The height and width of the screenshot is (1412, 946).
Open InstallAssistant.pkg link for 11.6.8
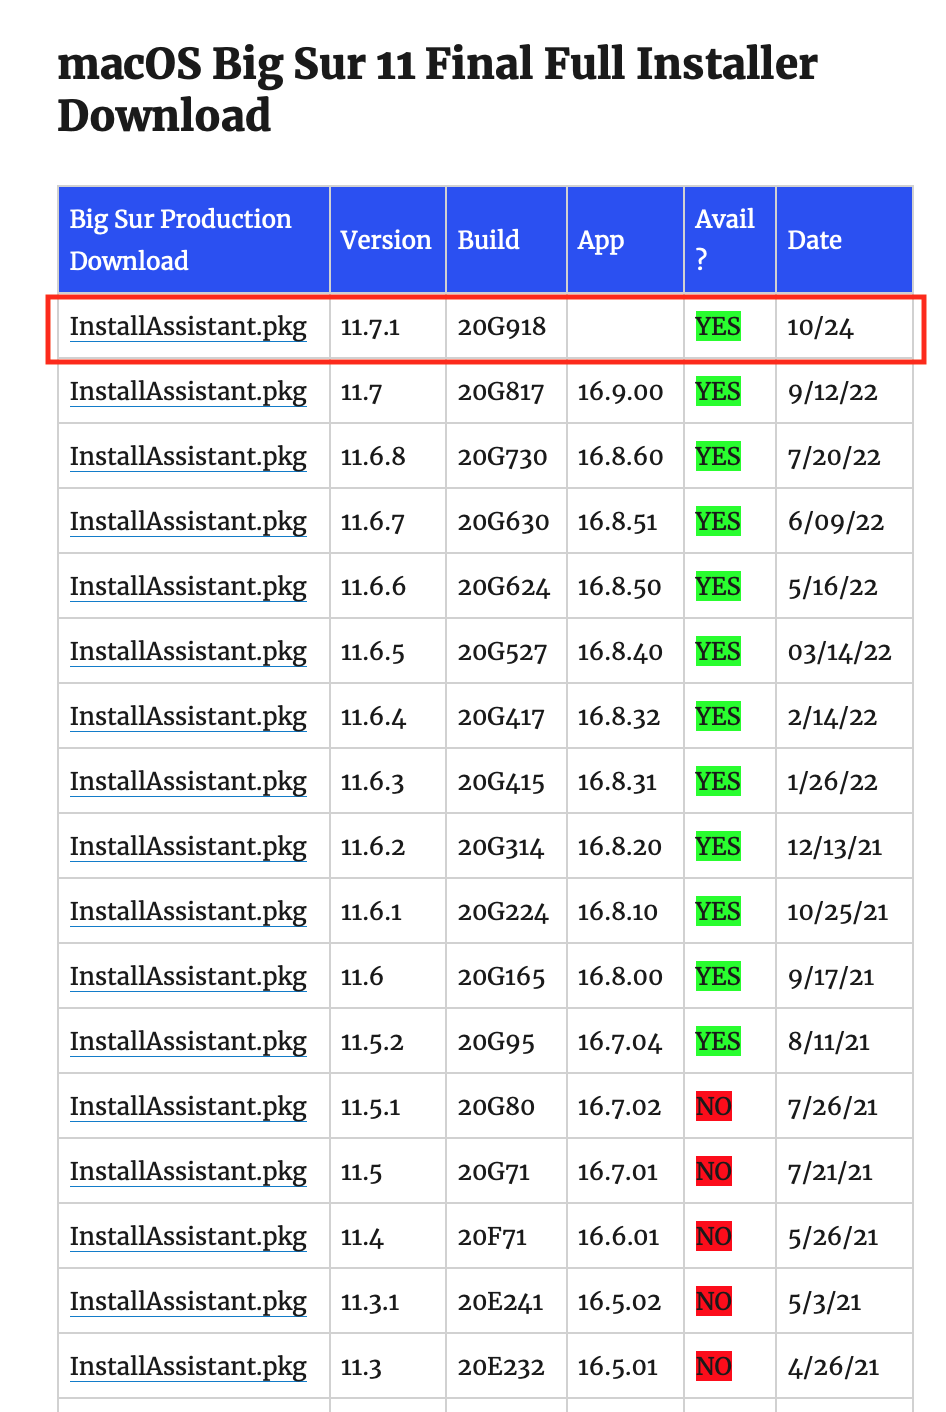click(188, 457)
